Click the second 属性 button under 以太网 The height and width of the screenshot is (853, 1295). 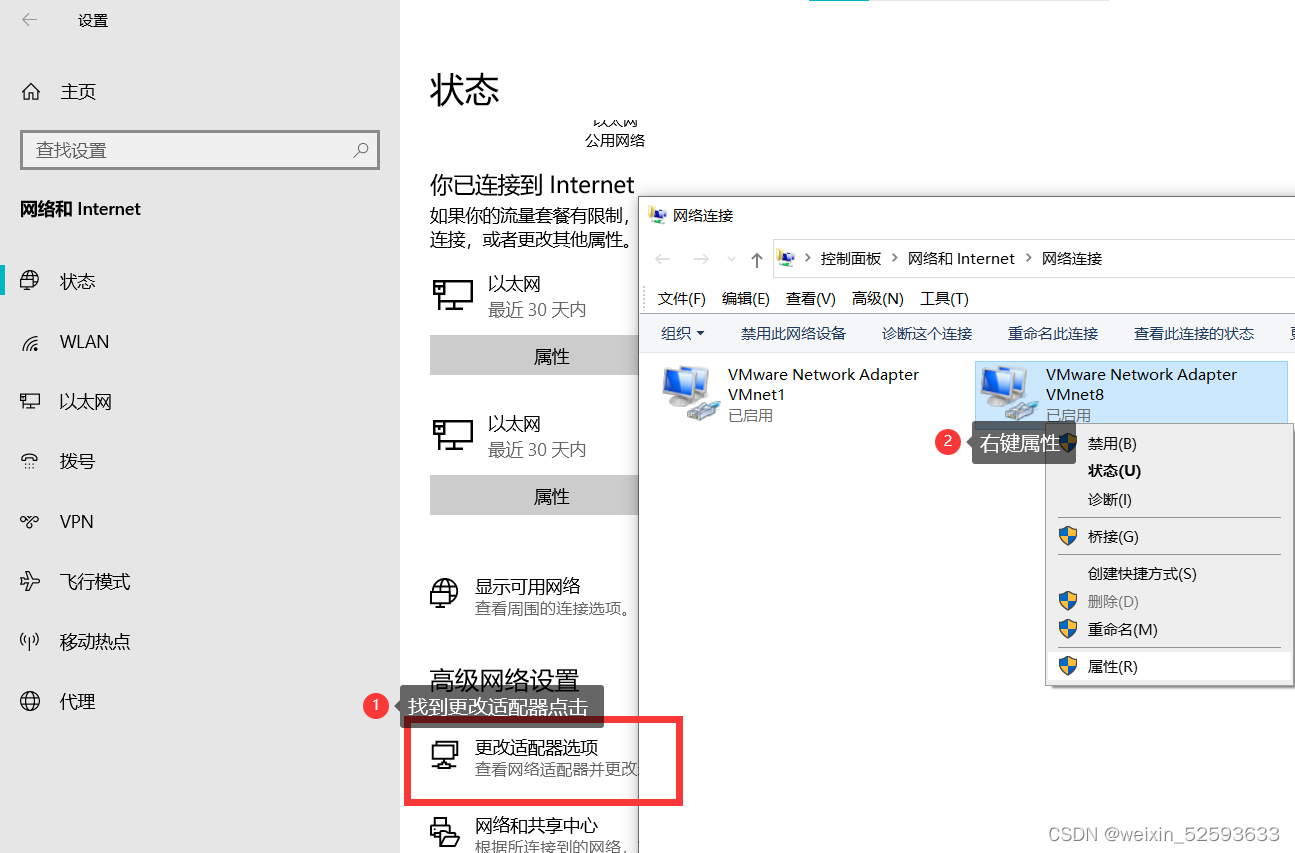coord(534,496)
